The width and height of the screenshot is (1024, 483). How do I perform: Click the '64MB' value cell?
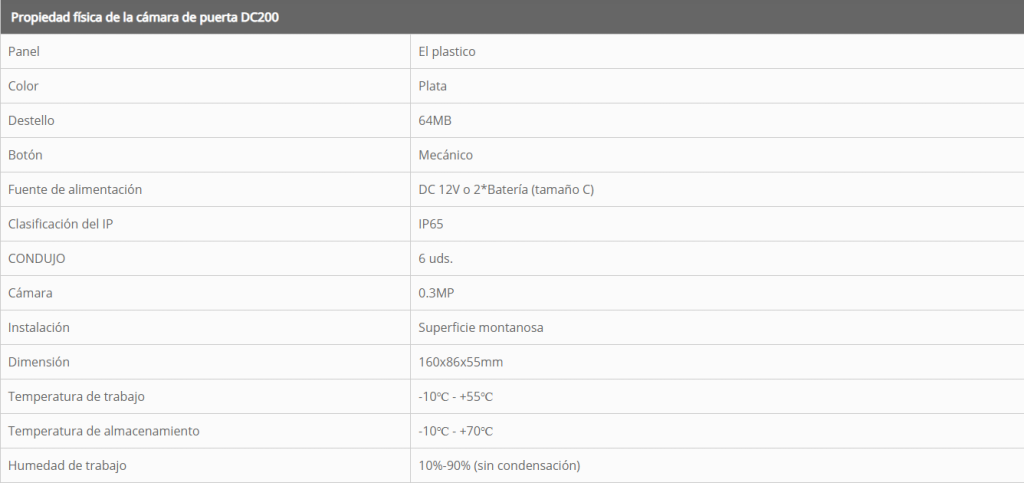[436, 120]
